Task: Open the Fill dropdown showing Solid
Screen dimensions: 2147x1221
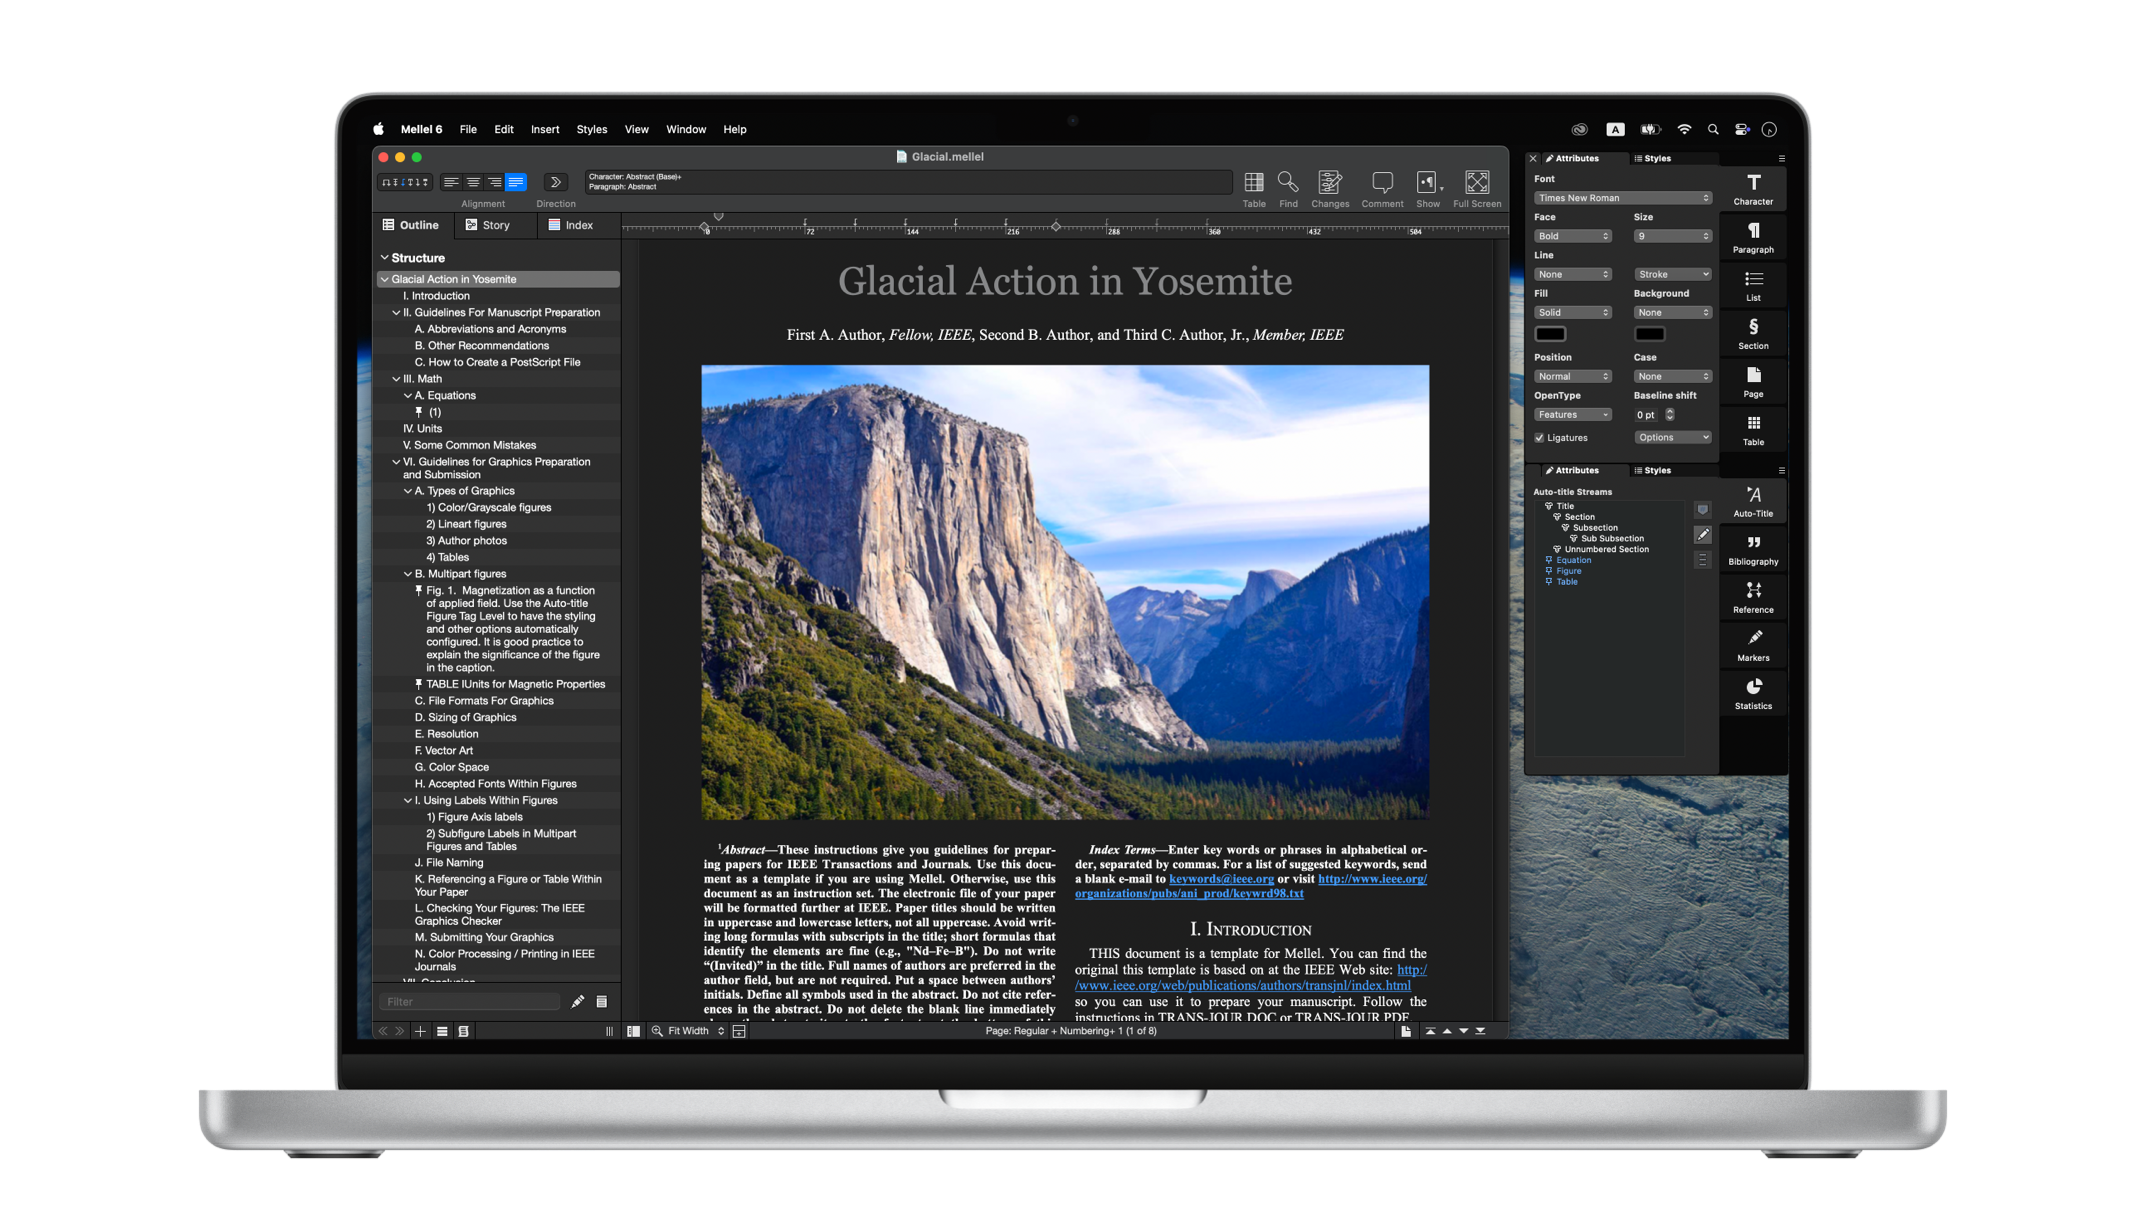Action: click(x=1573, y=312)
